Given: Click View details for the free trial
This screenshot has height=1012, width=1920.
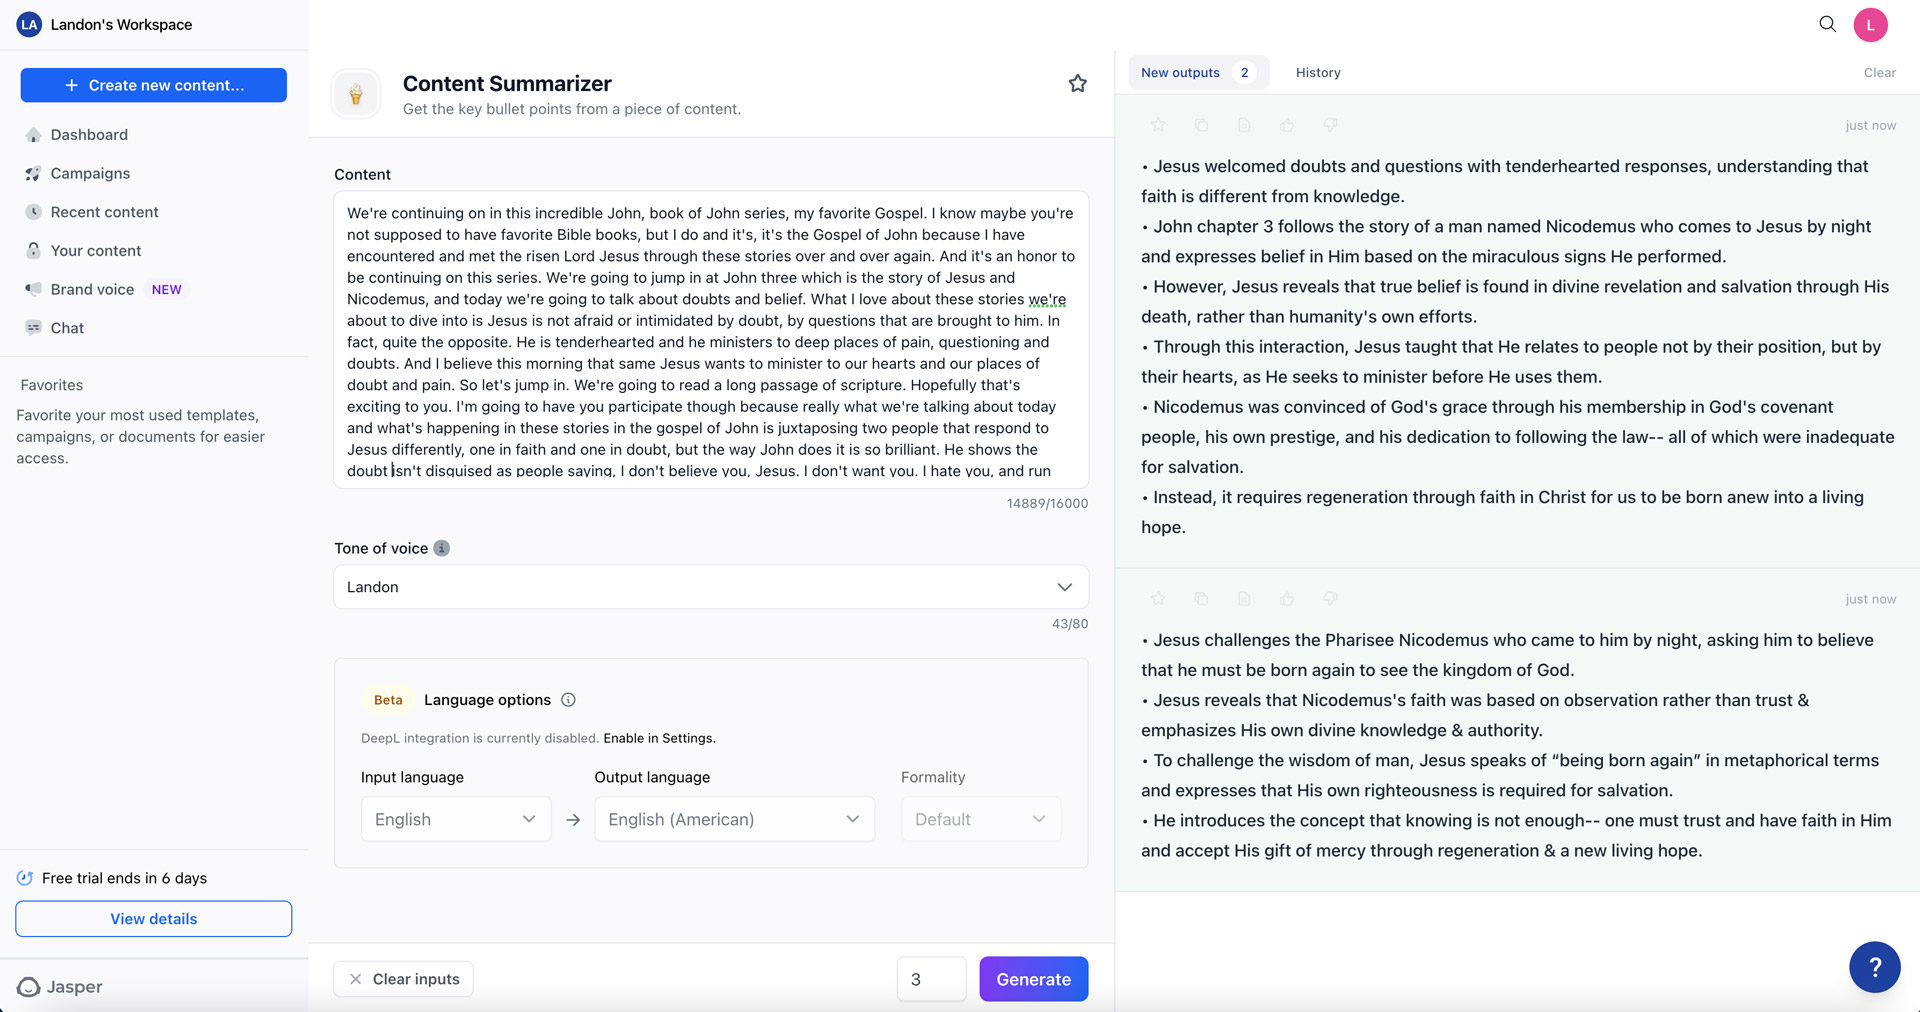Looking at the screenshot, I should (x=154, y=919).
